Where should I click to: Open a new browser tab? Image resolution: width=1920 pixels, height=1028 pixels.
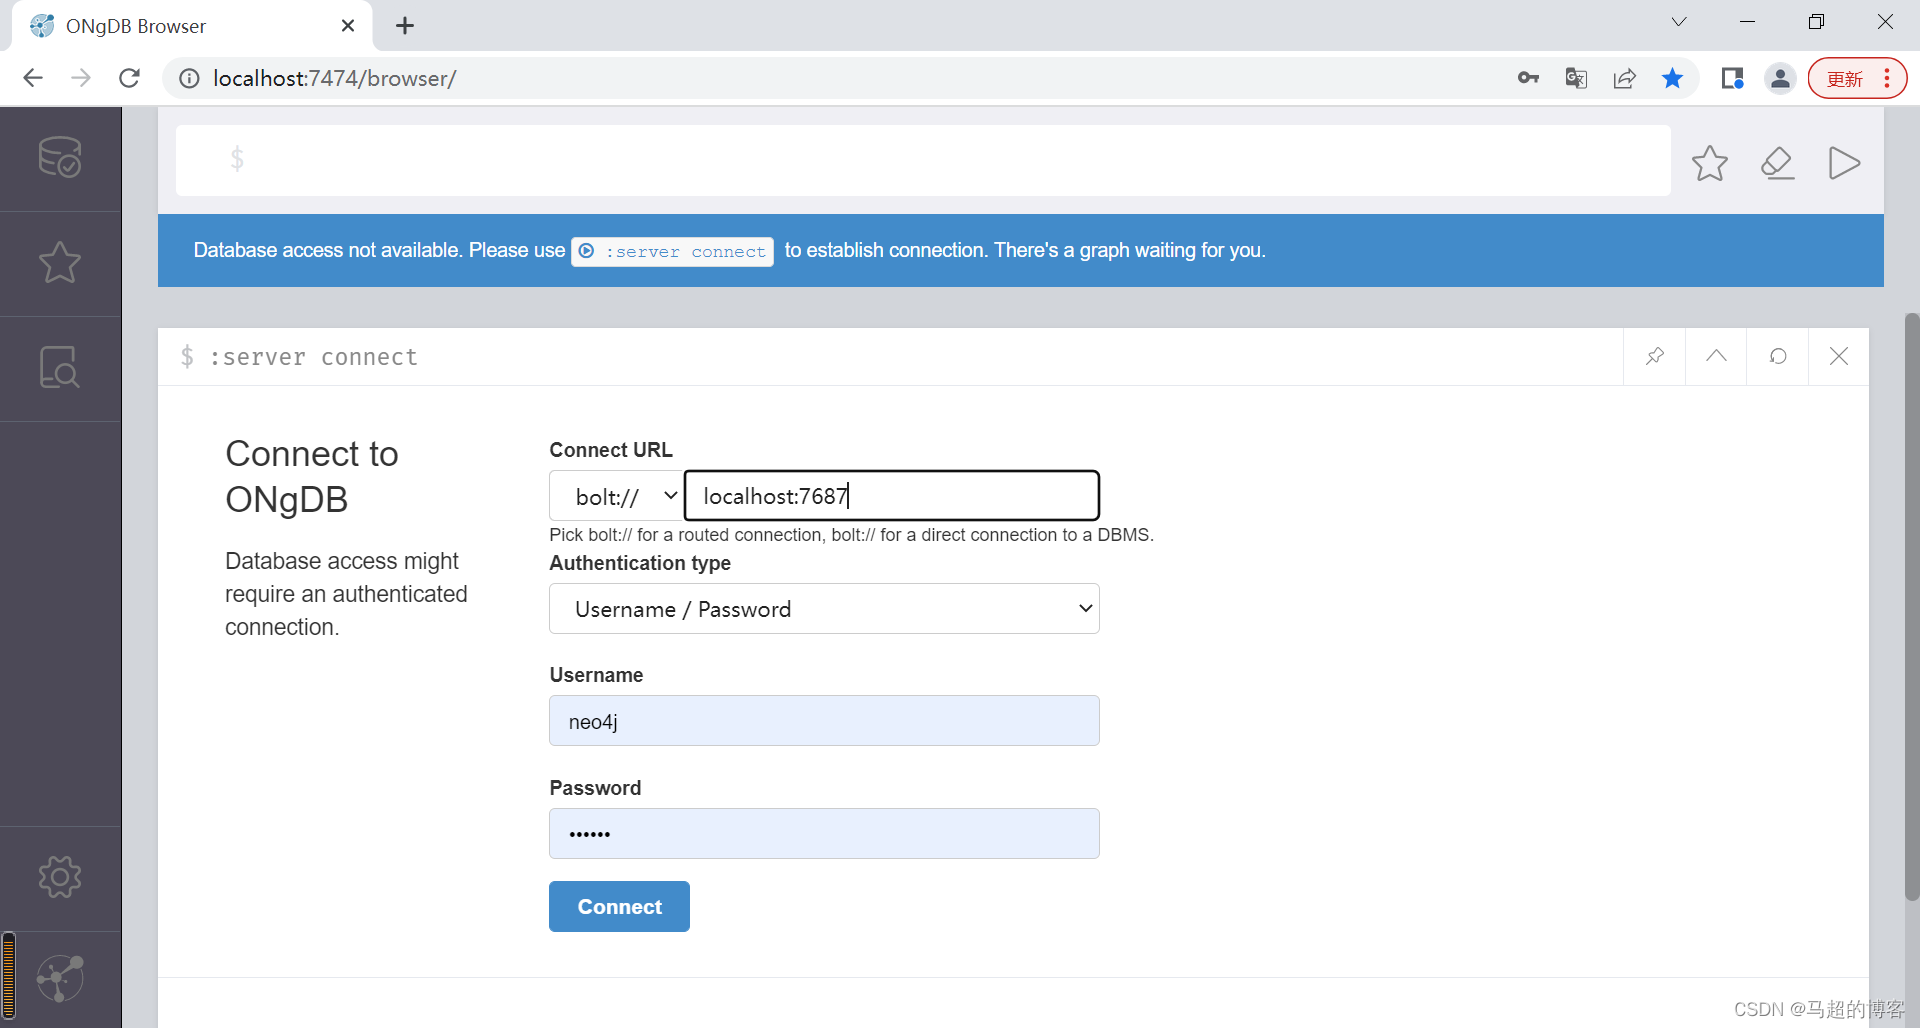click(405, 26)
